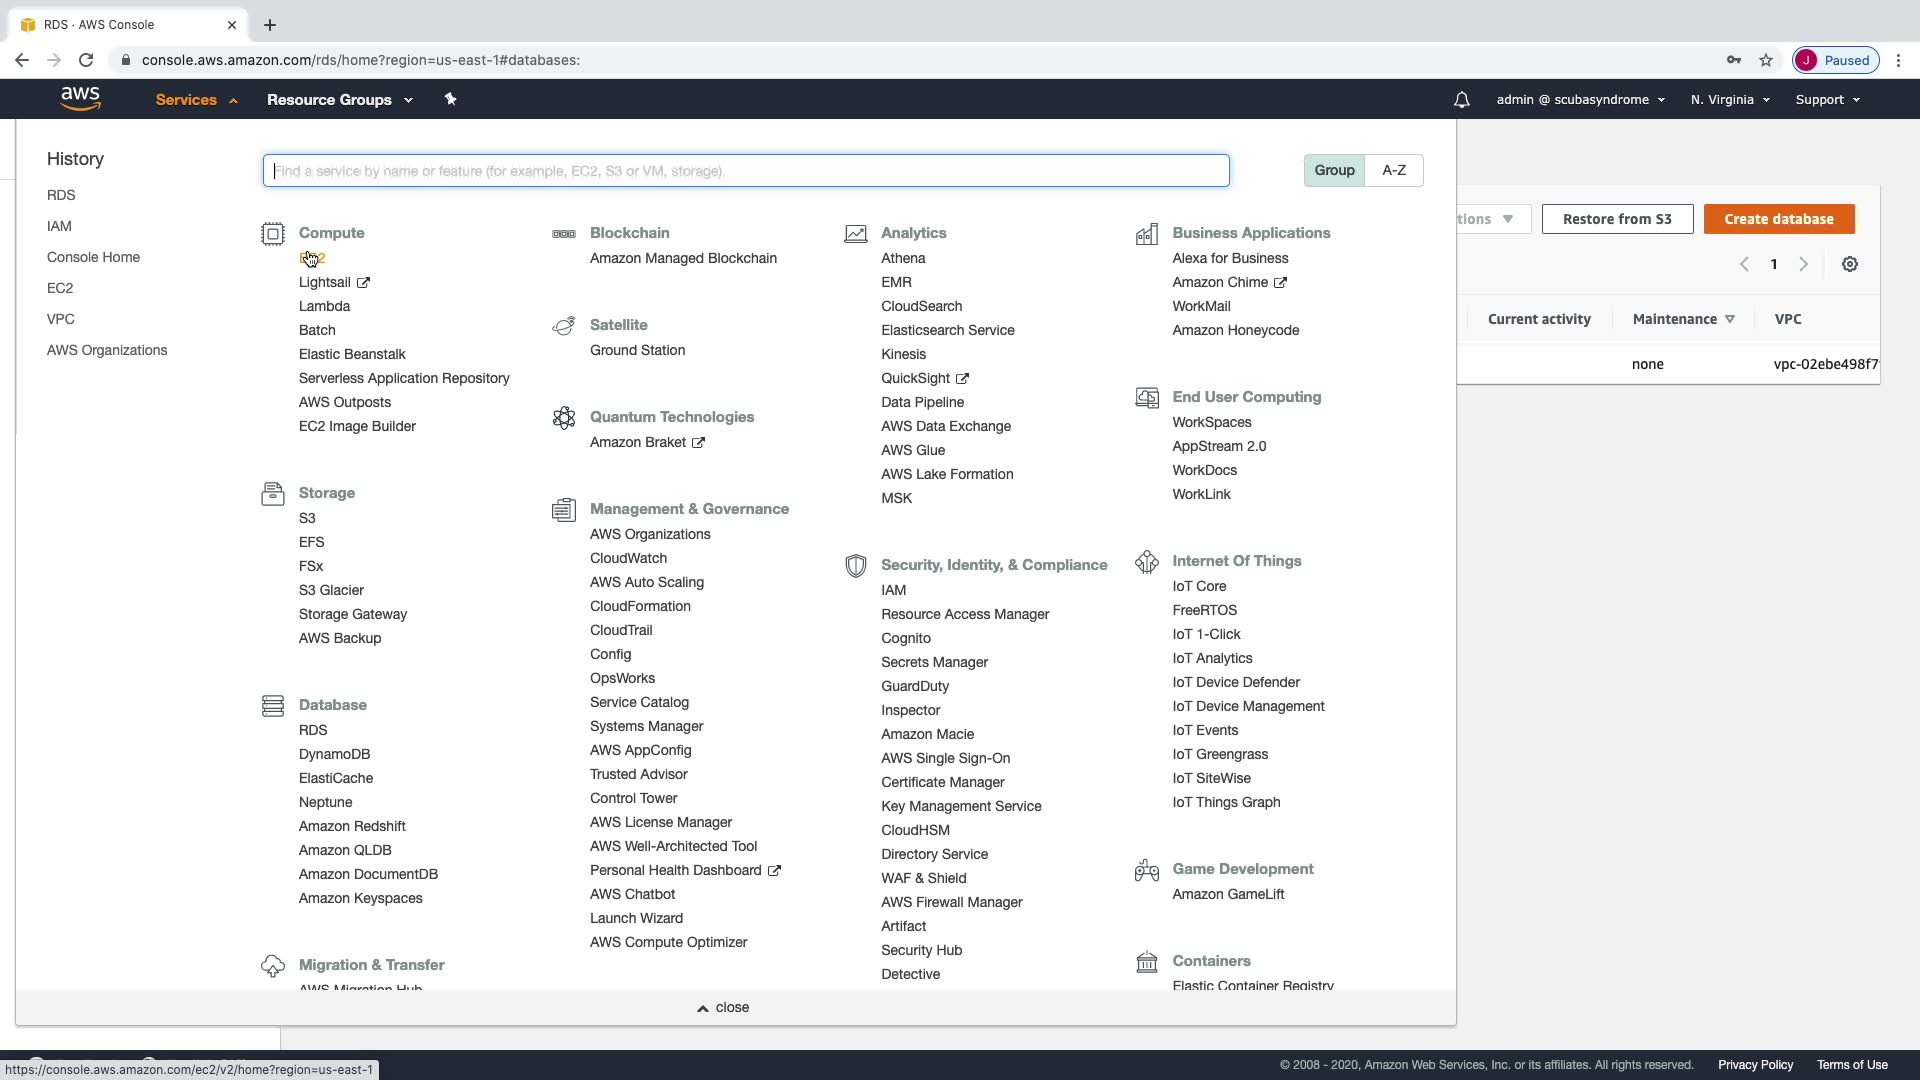Image resolution: width=1920 pixels, height=1080 pixels.
Task: Click the pin shortcuts icon
Action: click(450, 99)
